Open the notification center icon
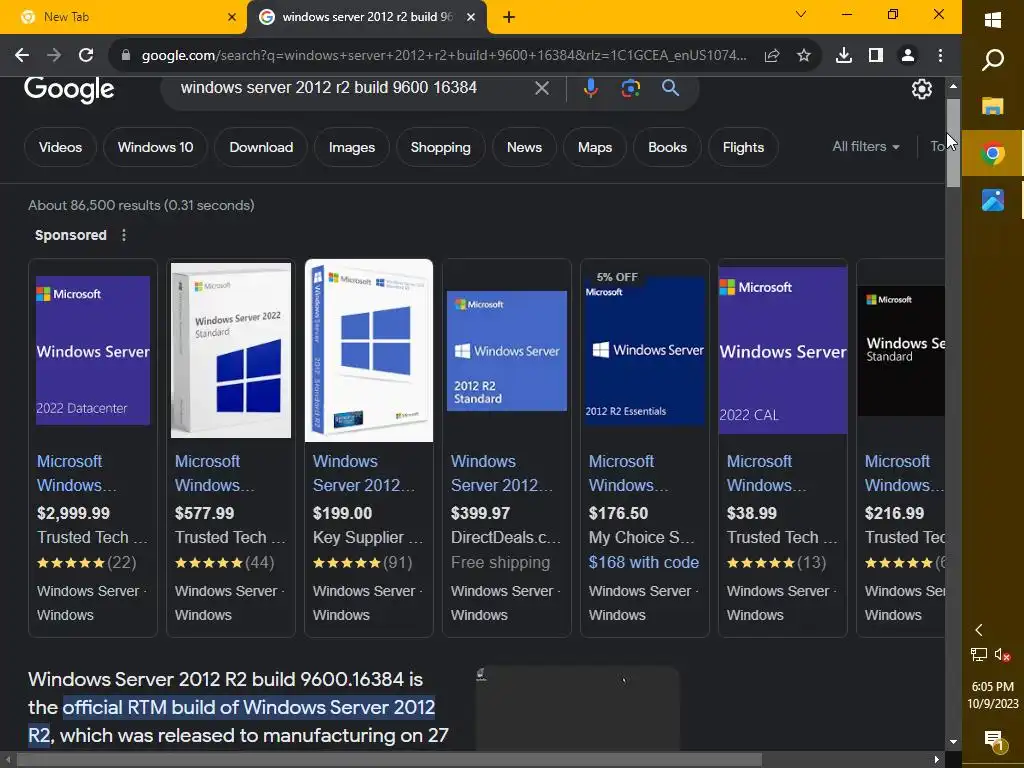Screen dimensions: 1024x768 (993, 740)
